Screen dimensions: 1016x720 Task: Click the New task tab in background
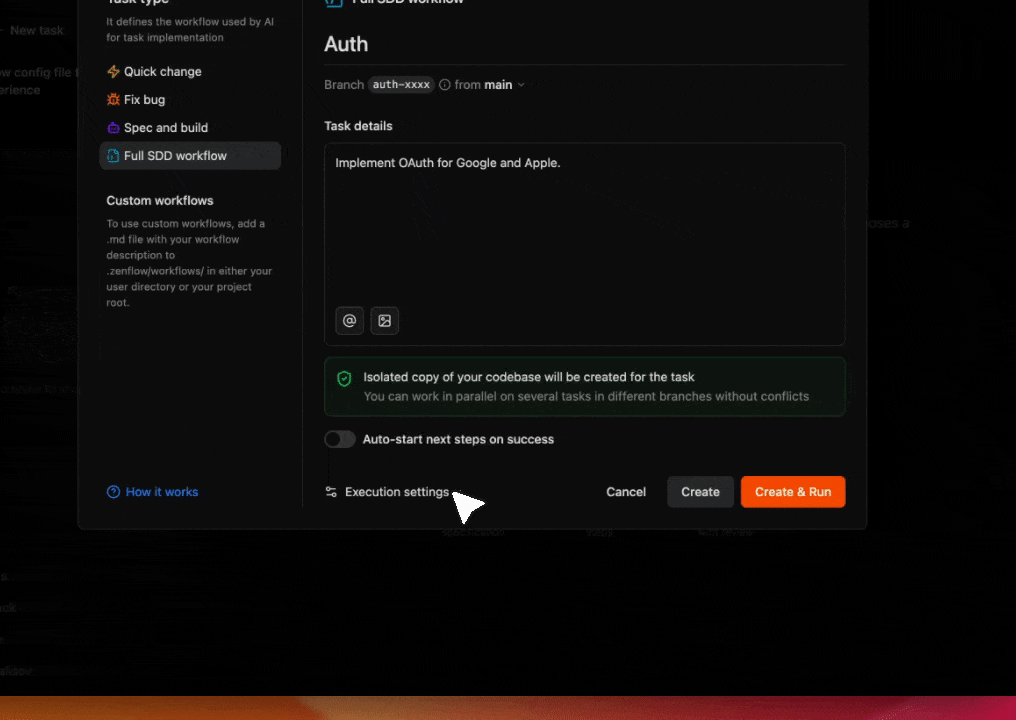tap(37, 30)
